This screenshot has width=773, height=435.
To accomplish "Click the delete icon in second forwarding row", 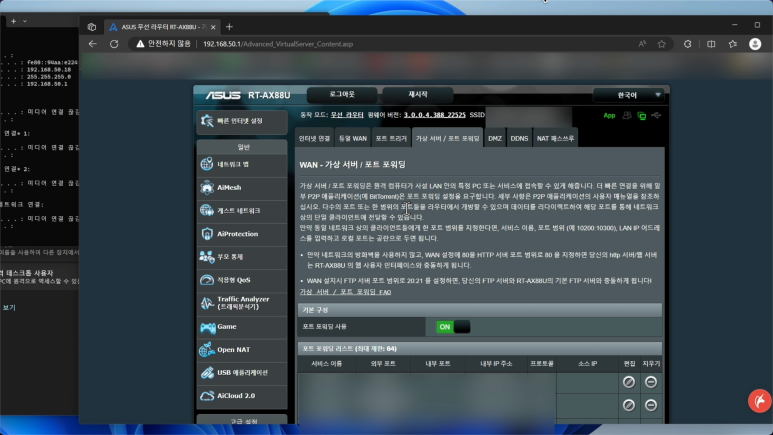I will pos(651,405).
